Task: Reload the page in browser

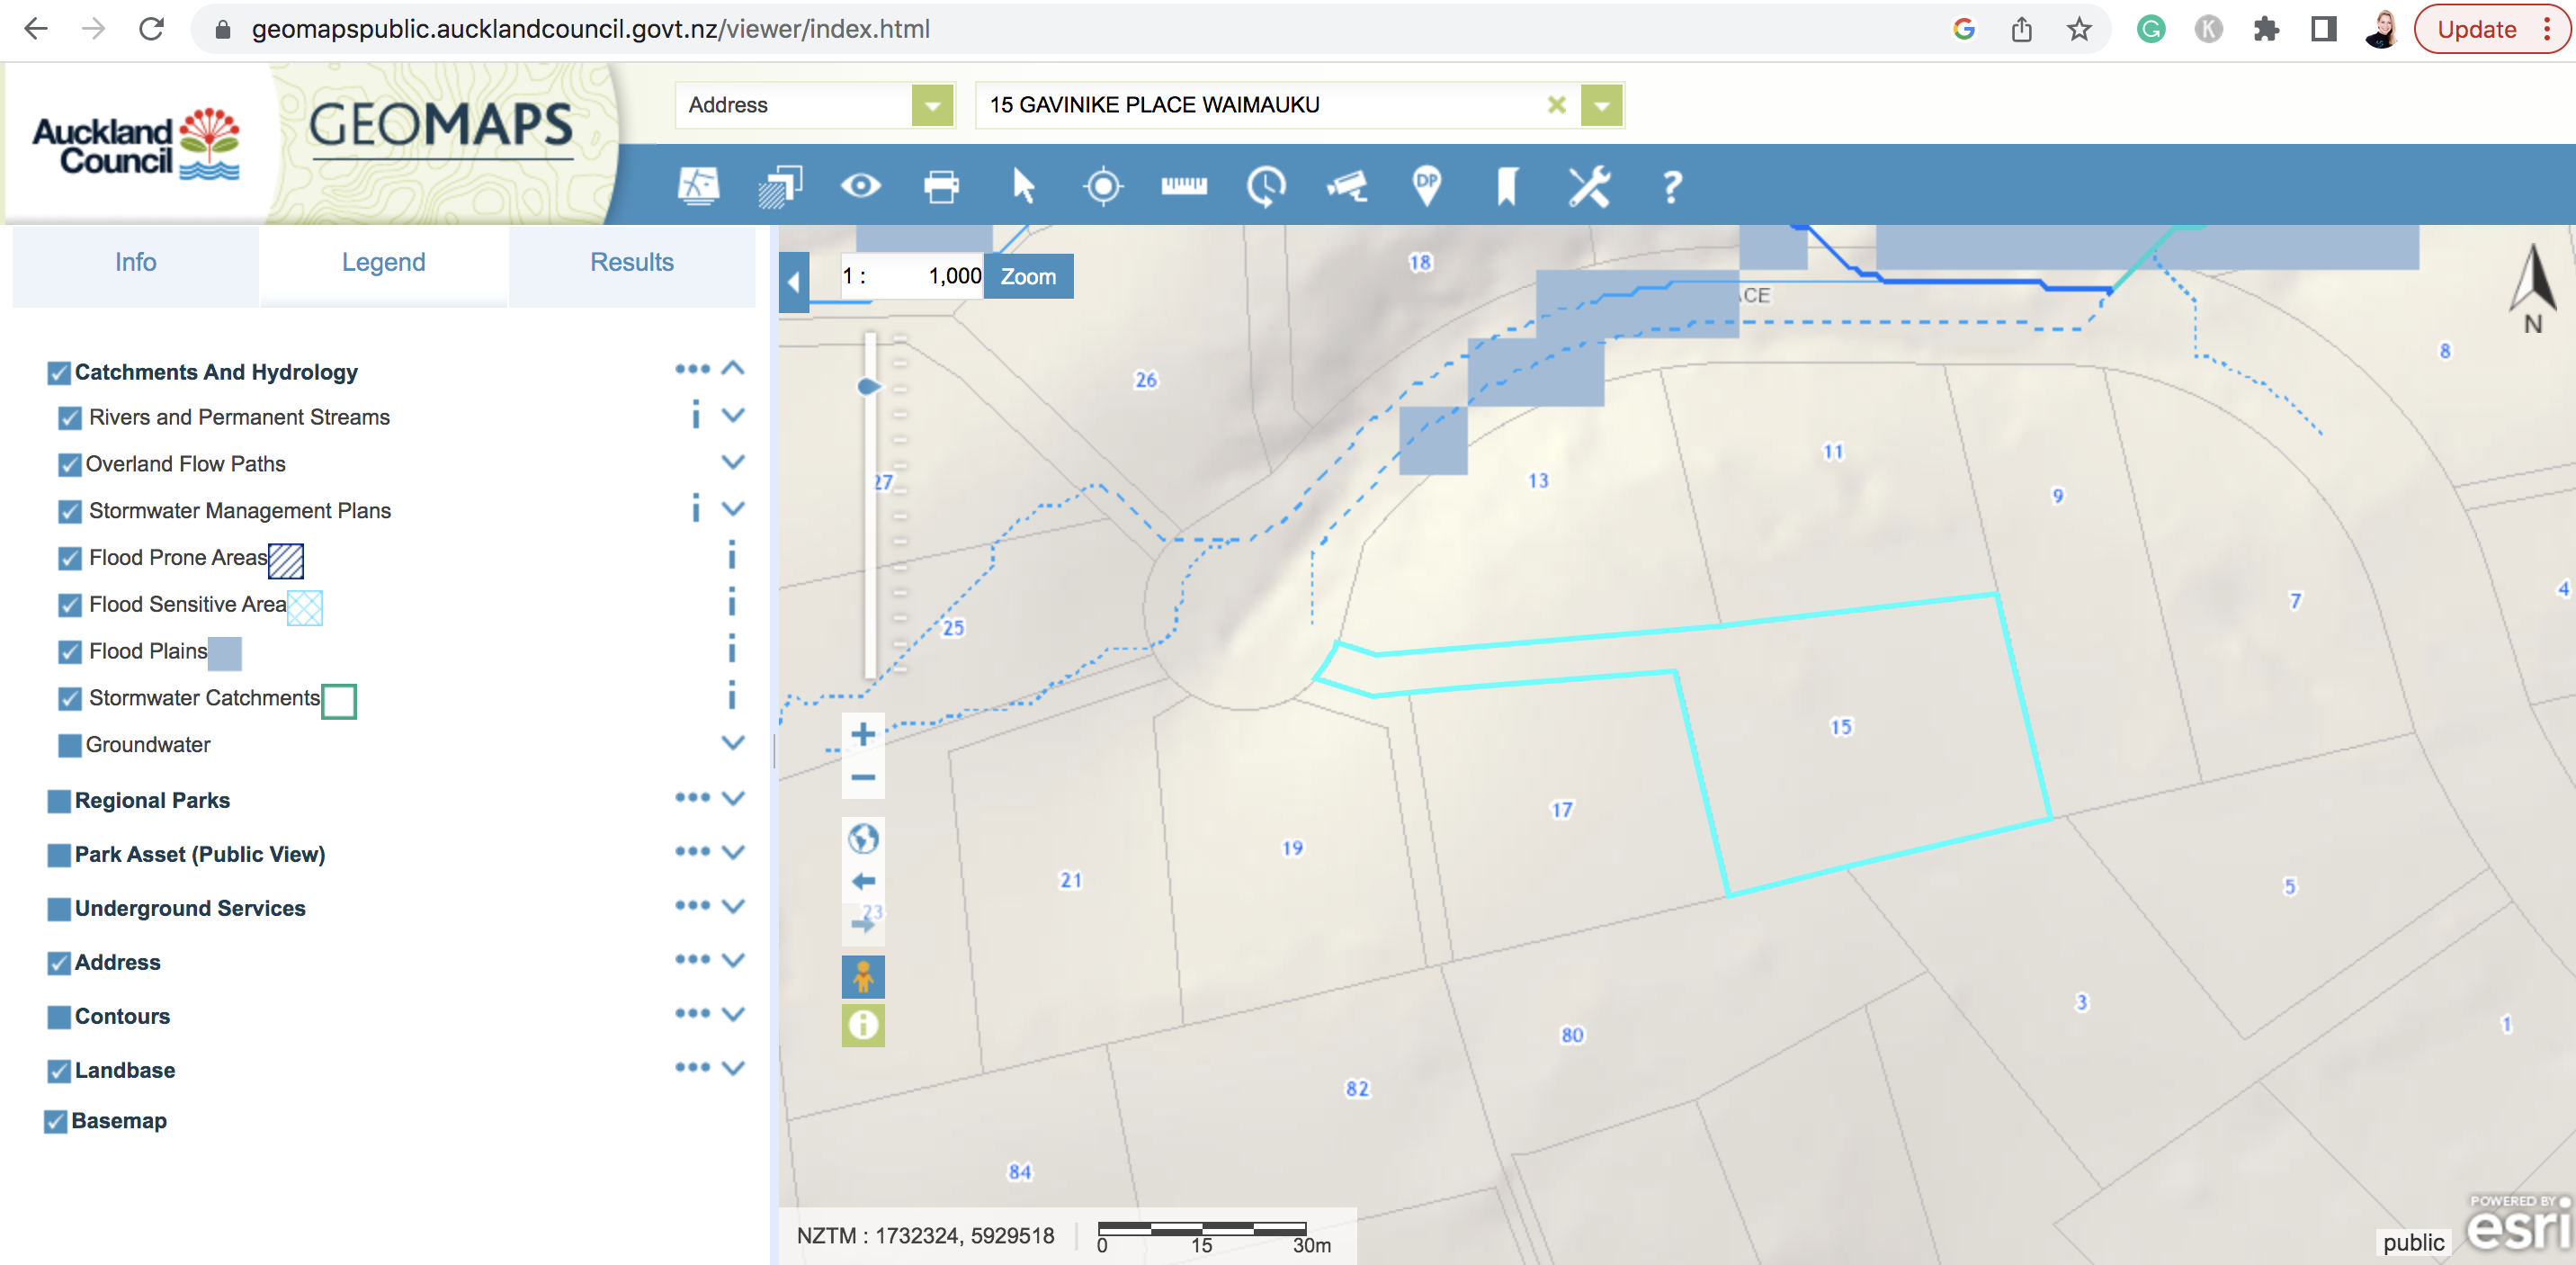Action: point(152,29)
